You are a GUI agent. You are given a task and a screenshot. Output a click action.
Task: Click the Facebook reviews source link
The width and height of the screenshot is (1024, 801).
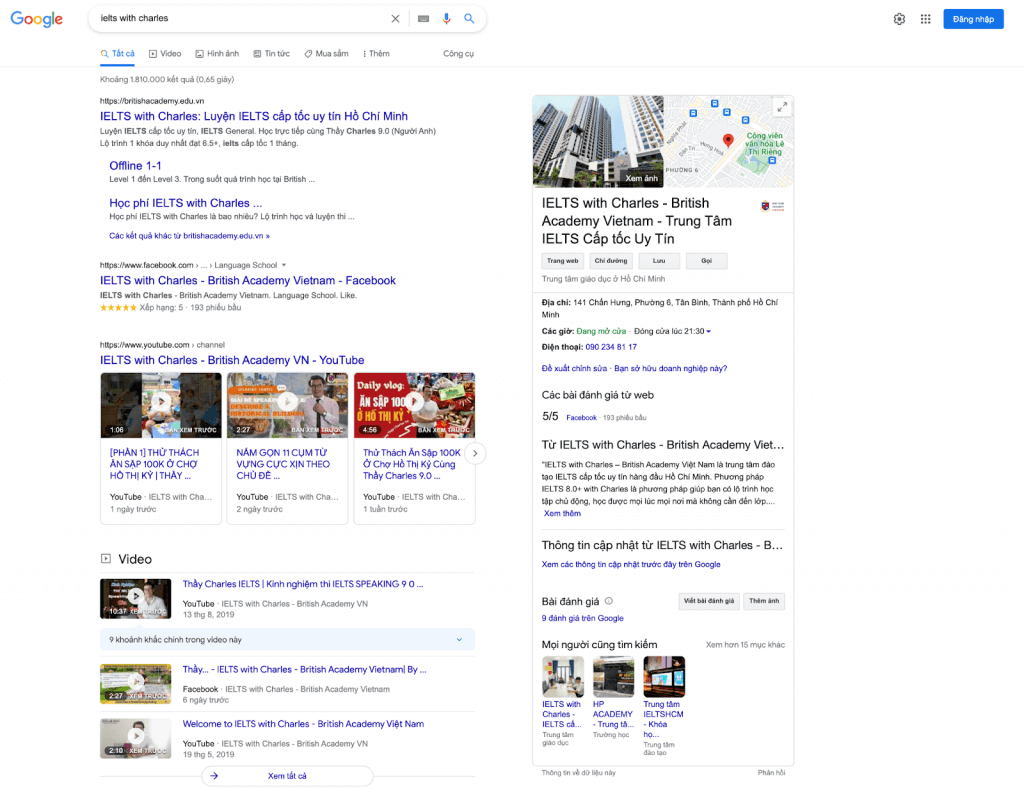coord(581,418)
